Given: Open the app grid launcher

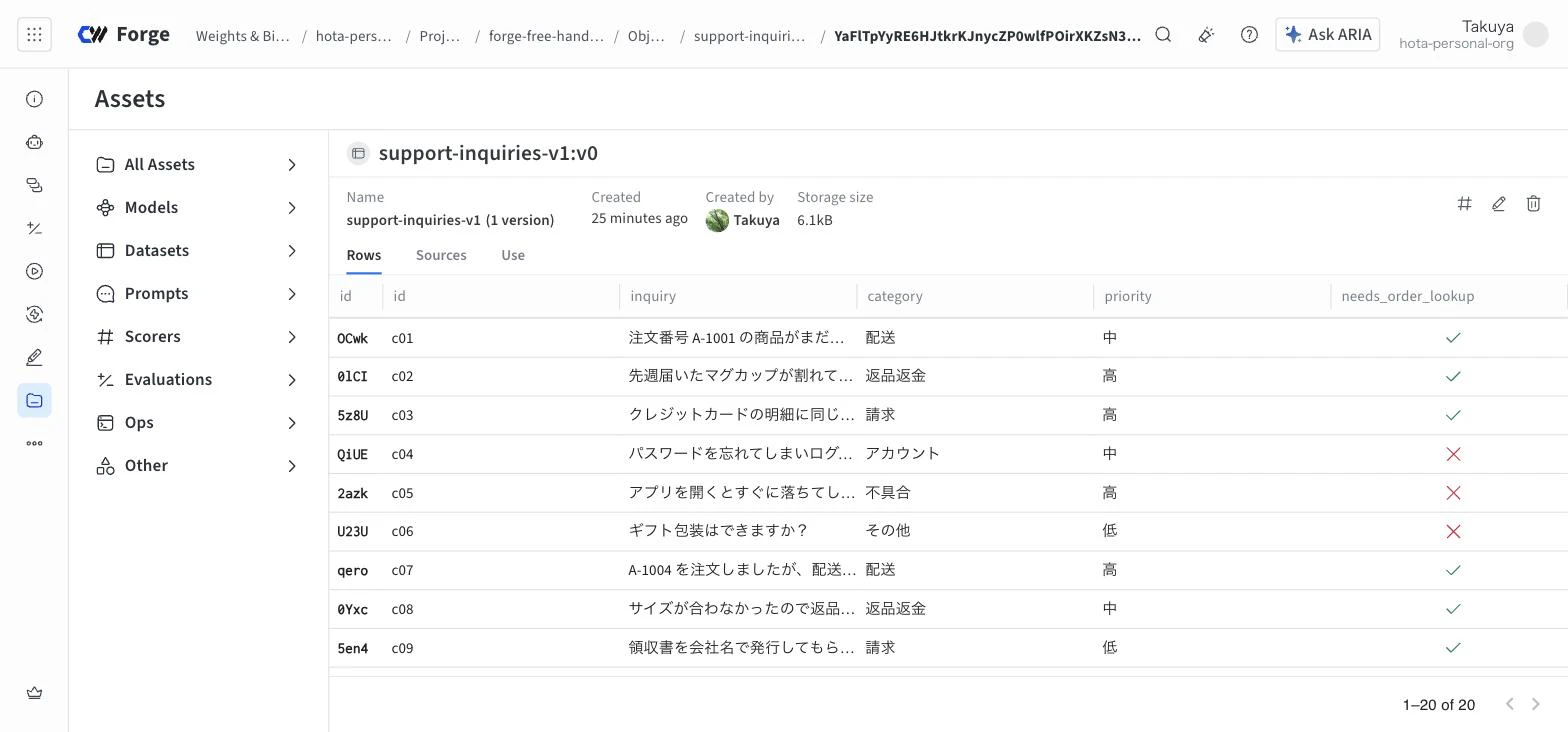Looking at the screenshot, I should 34,34.
